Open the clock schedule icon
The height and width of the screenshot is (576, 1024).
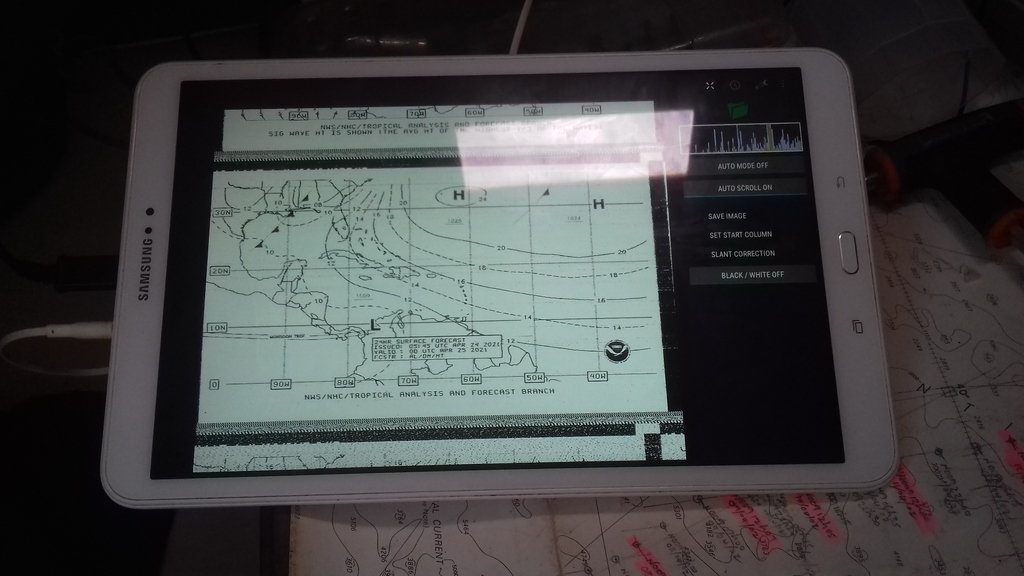(x=735, y=85)
